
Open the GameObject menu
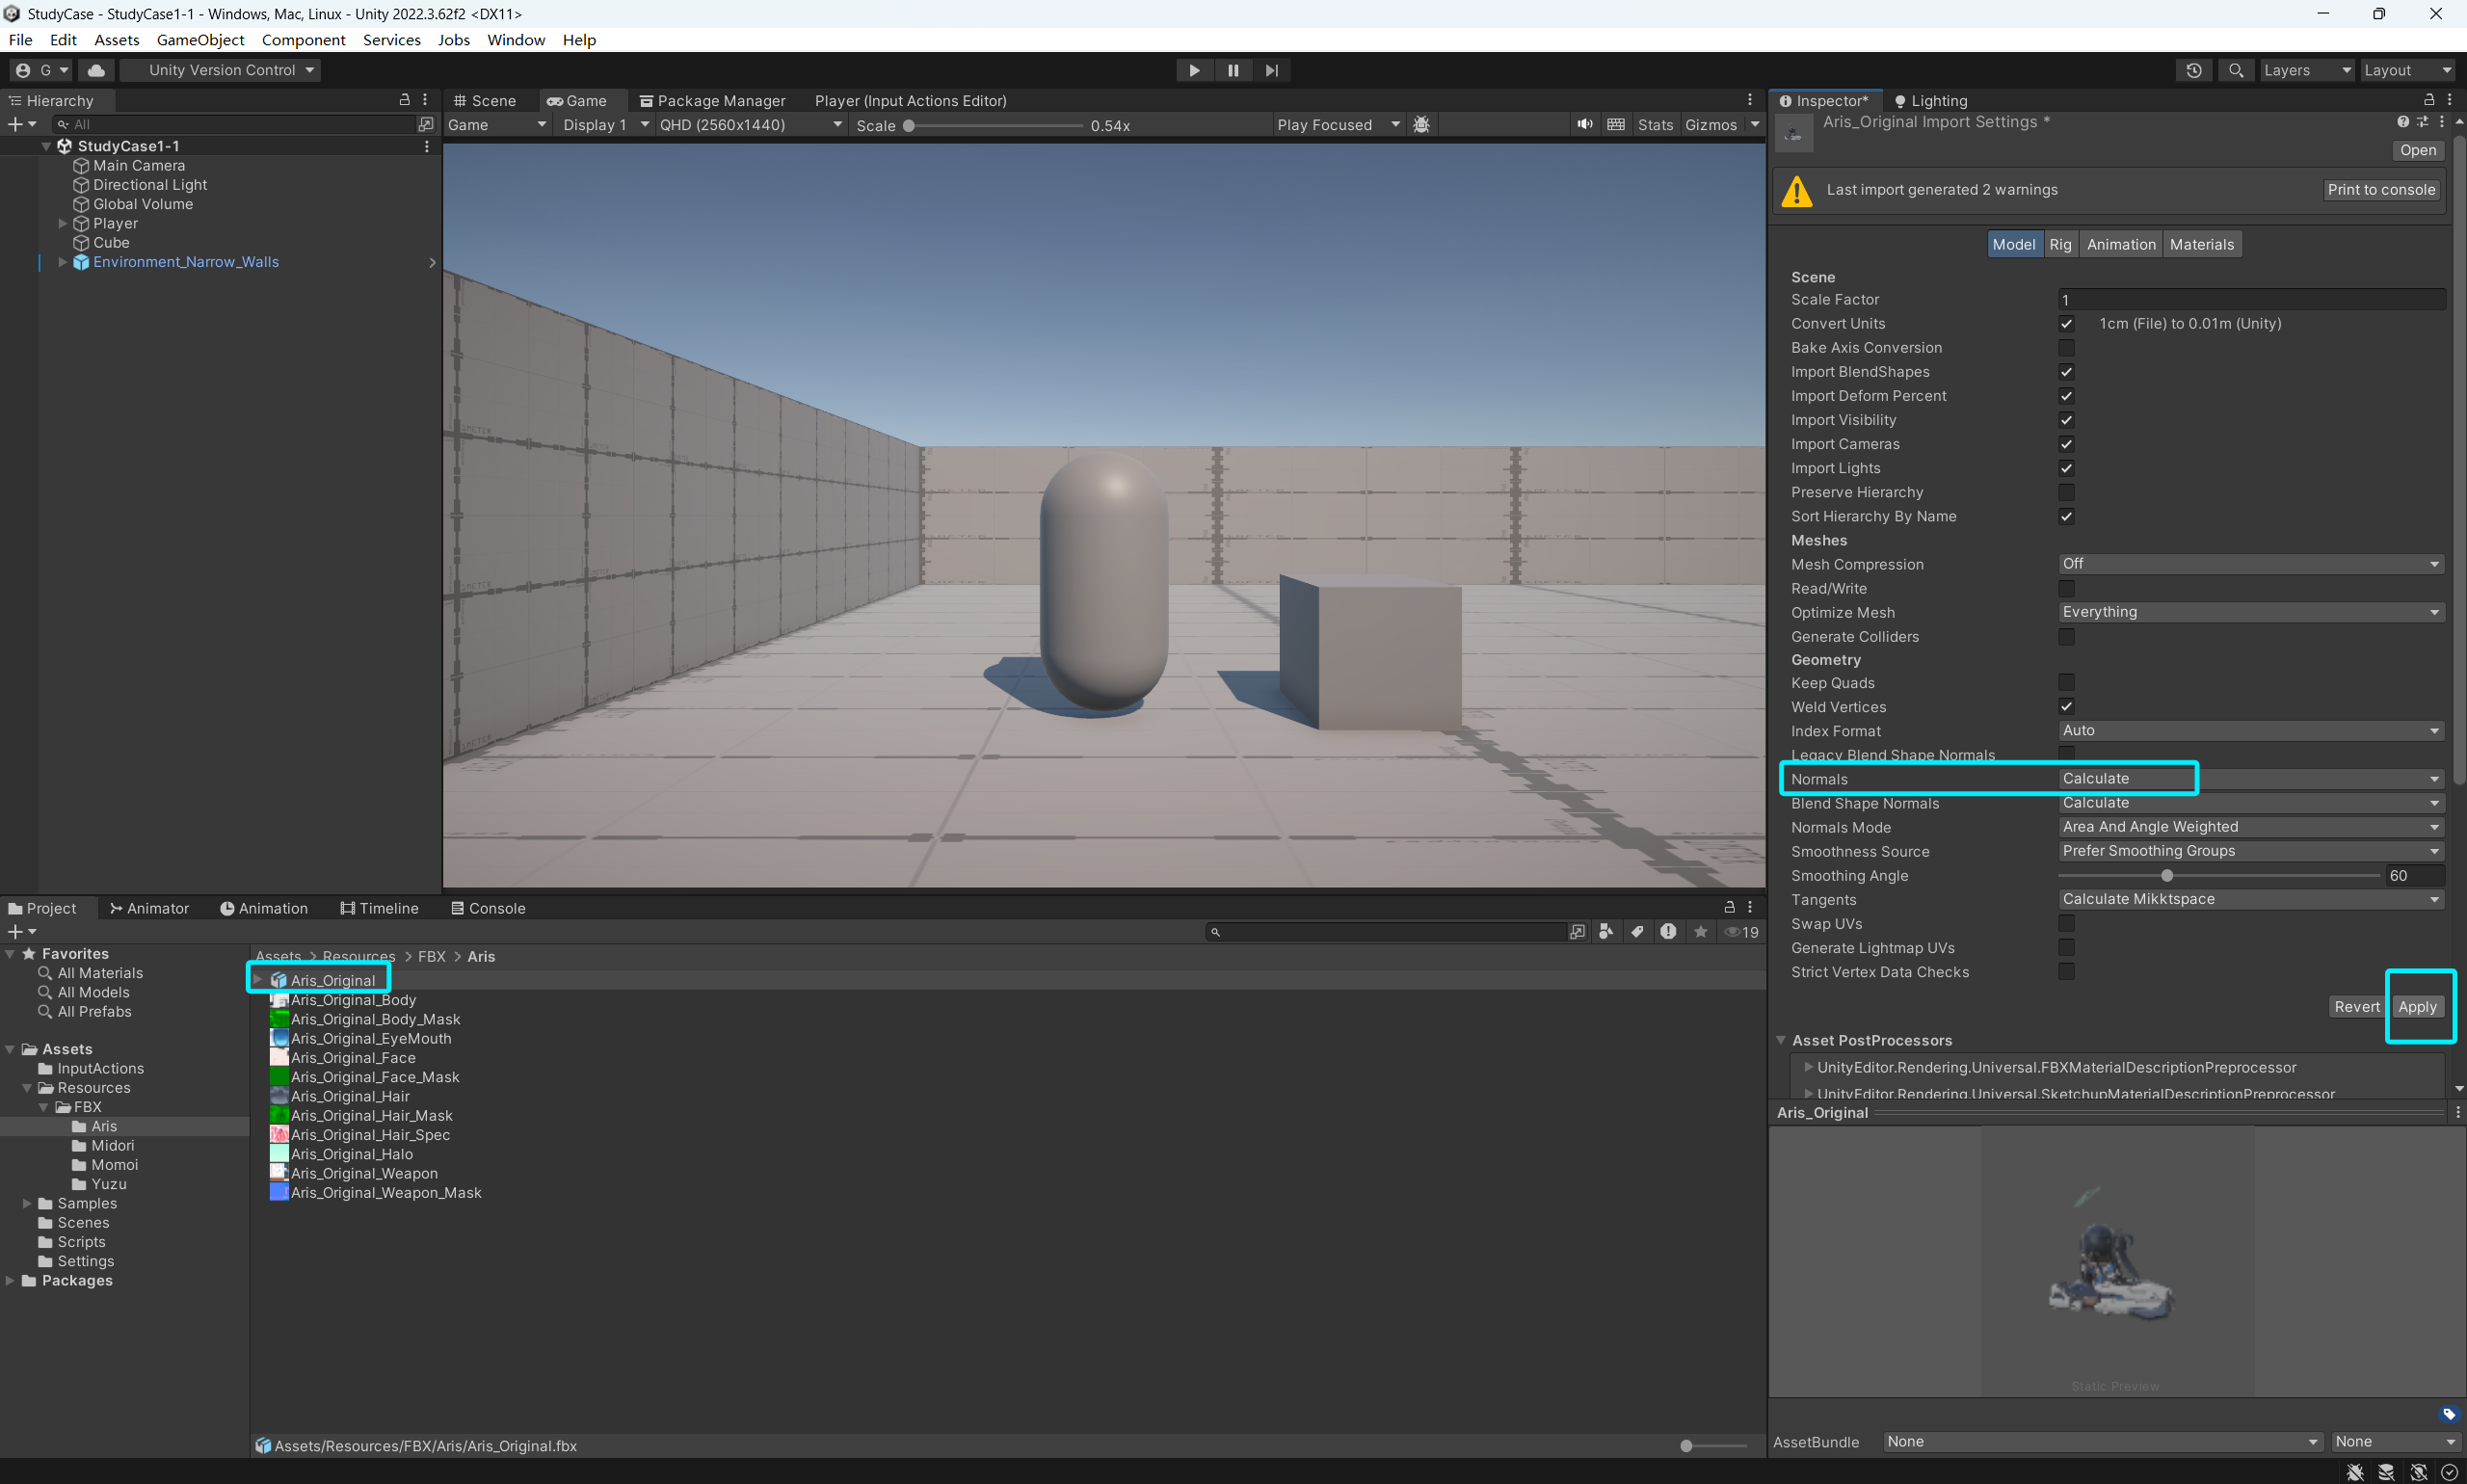200,40
